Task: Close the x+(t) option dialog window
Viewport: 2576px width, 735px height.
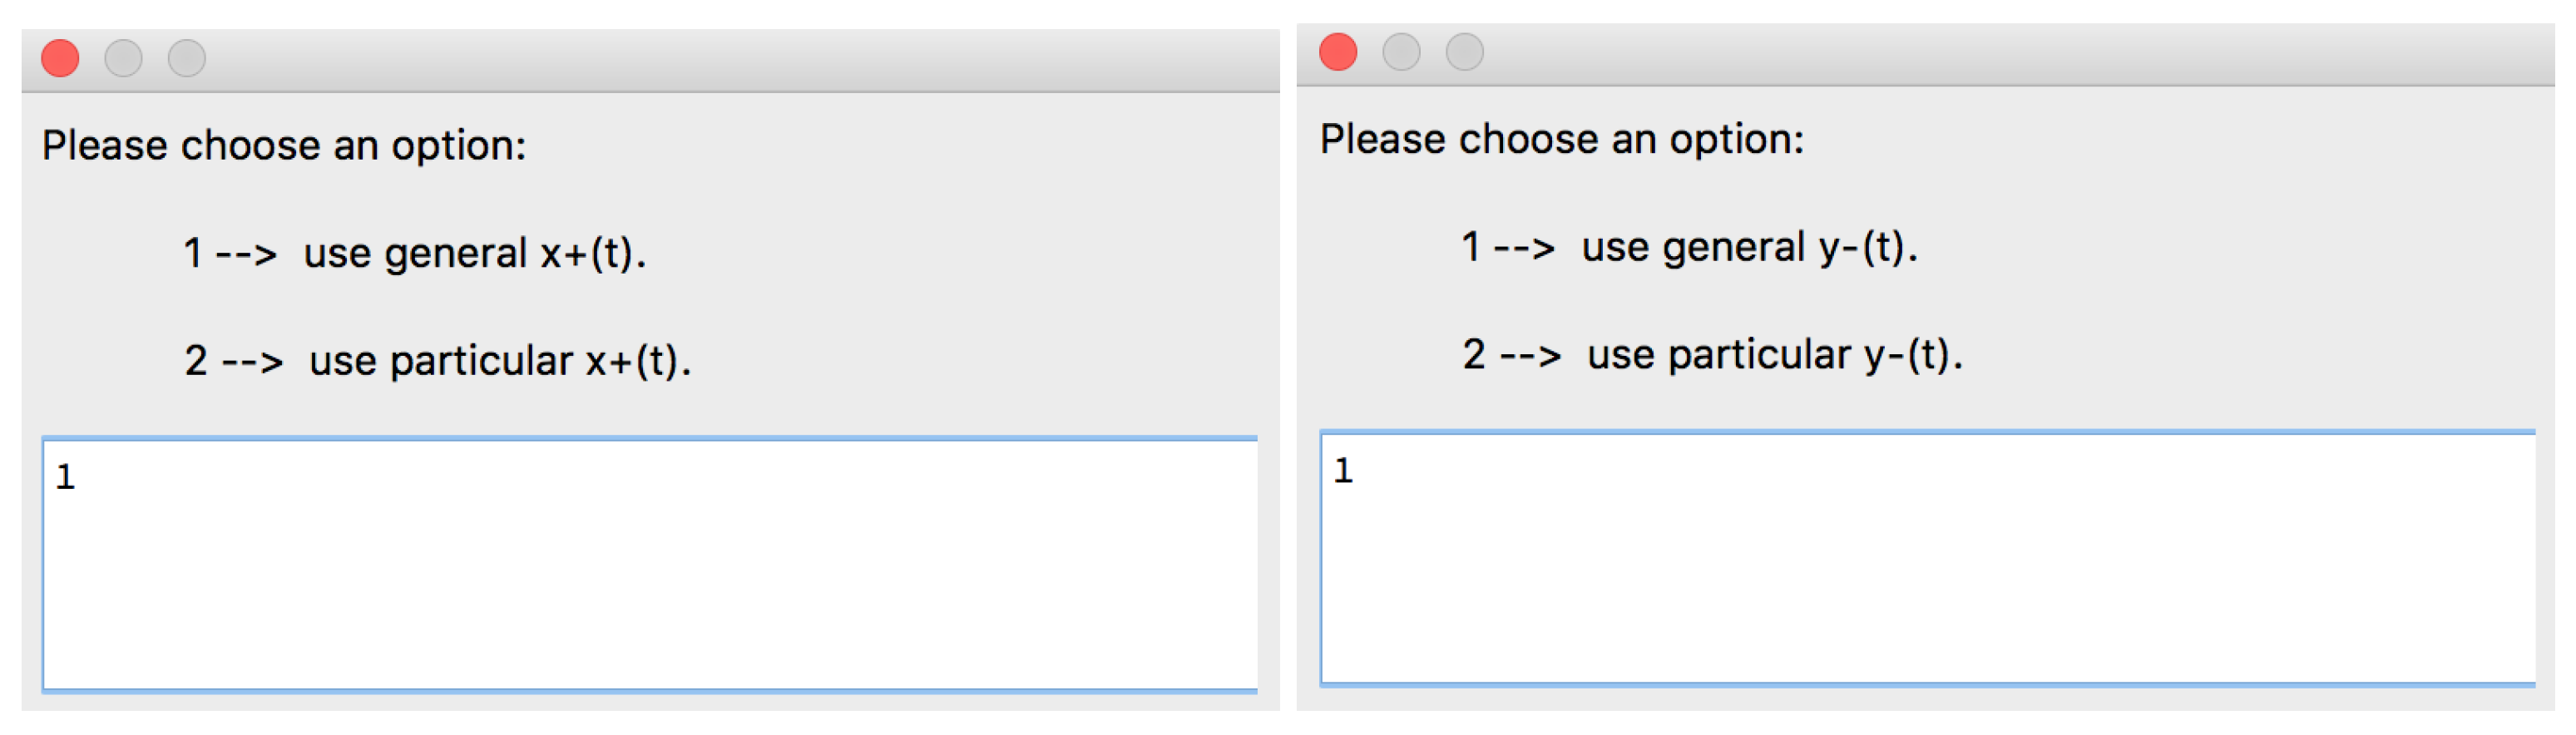Action: (x=60, y=58)
